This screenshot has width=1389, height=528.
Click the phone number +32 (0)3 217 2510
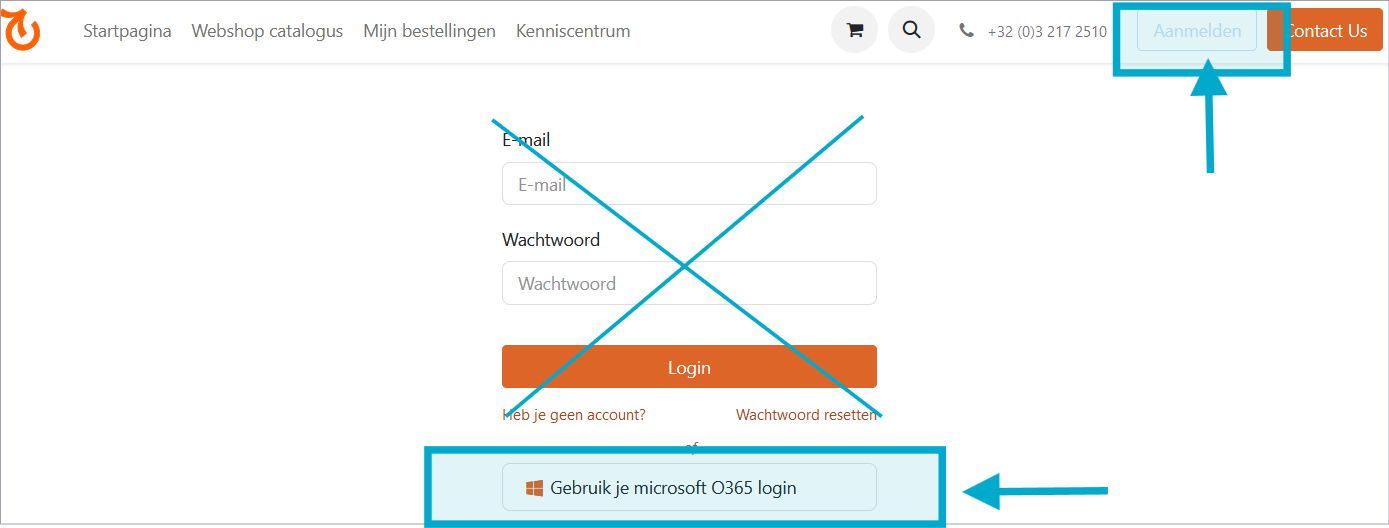(1047, 31)
